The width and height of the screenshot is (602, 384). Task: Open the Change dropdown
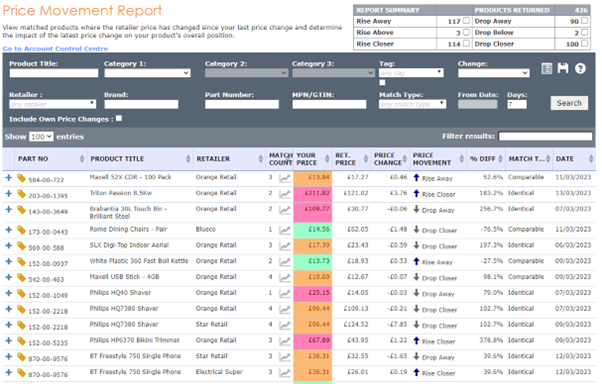pos(494,73)
